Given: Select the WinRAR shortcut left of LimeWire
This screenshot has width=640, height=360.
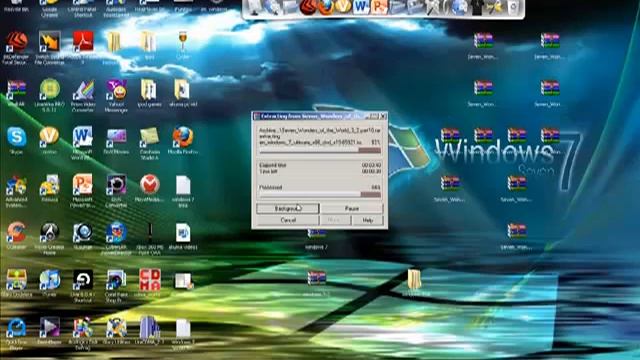Looking at the screenshot, I should (x=16, y=90).
